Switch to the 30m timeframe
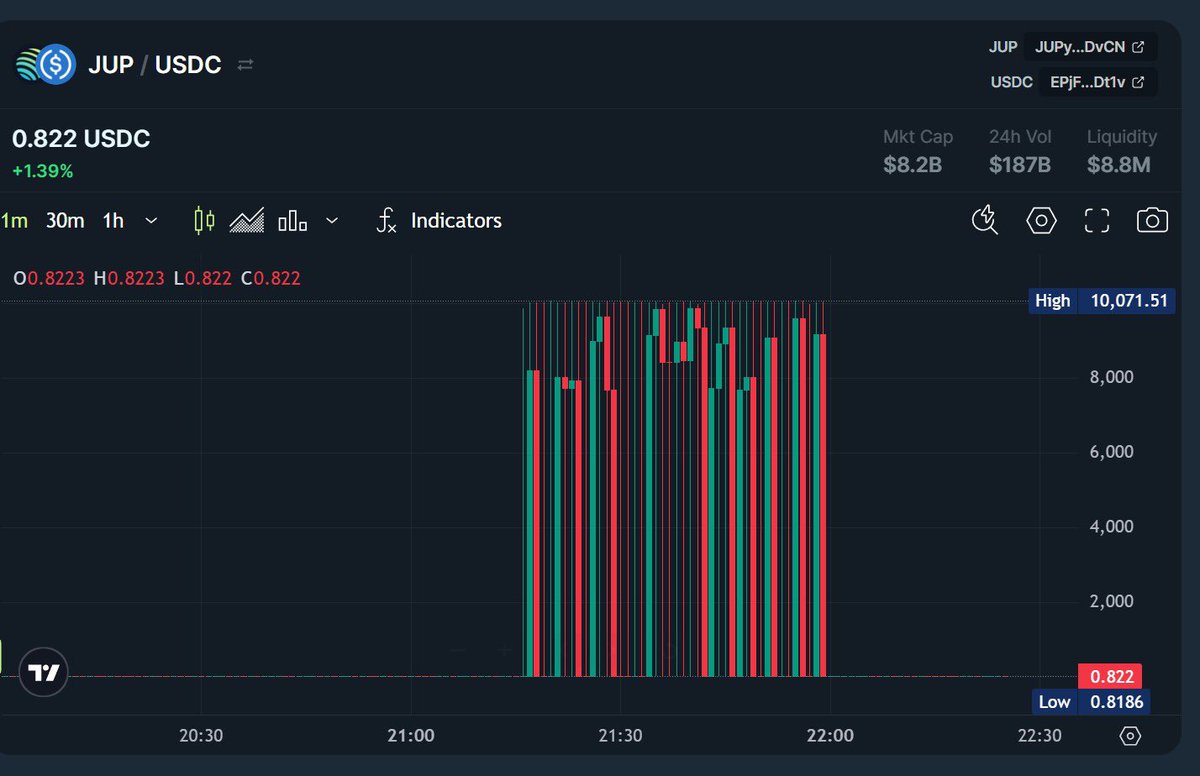 click(64, 220)
